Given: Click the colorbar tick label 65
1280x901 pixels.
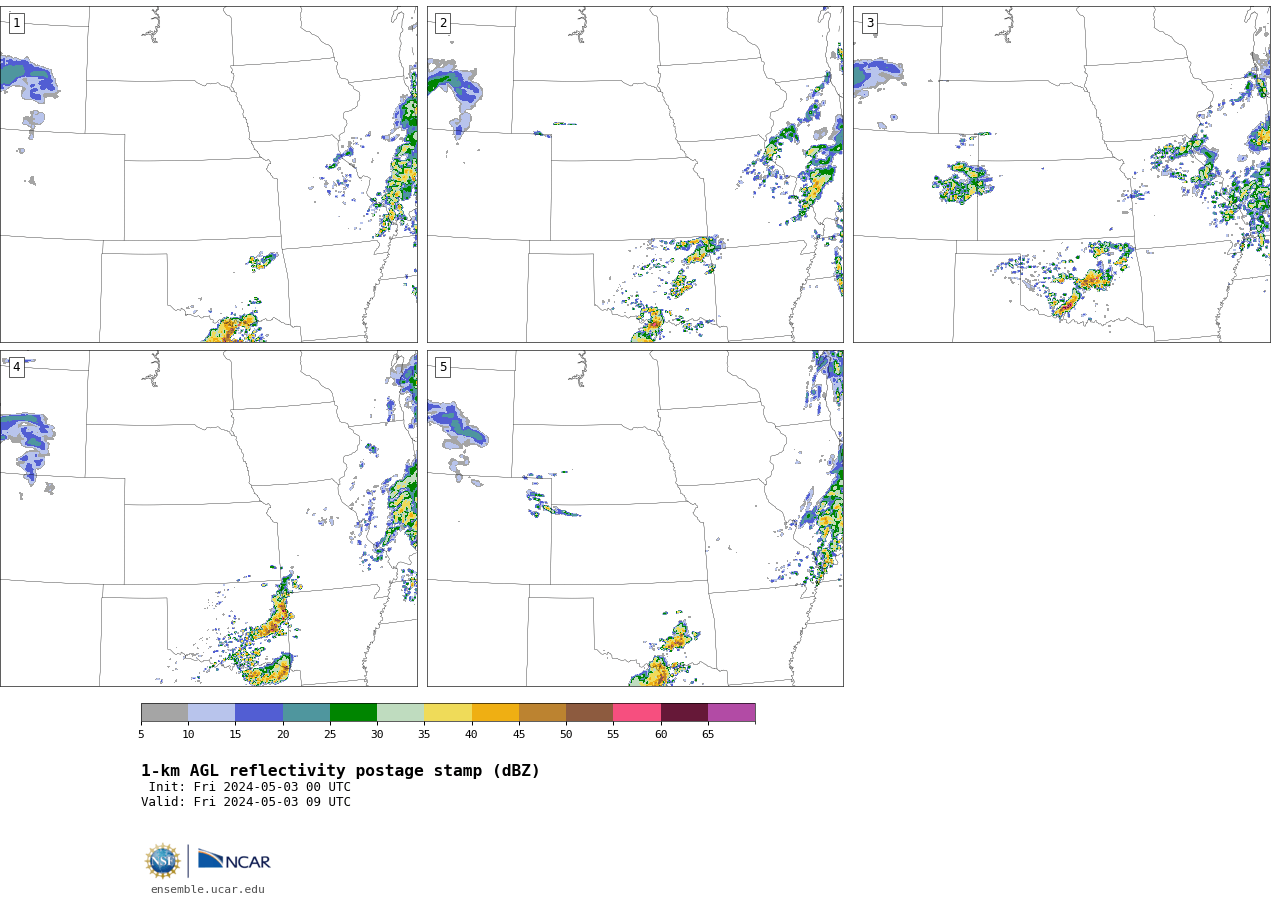Looking at the screenshot, I should (x=708, y=734).
